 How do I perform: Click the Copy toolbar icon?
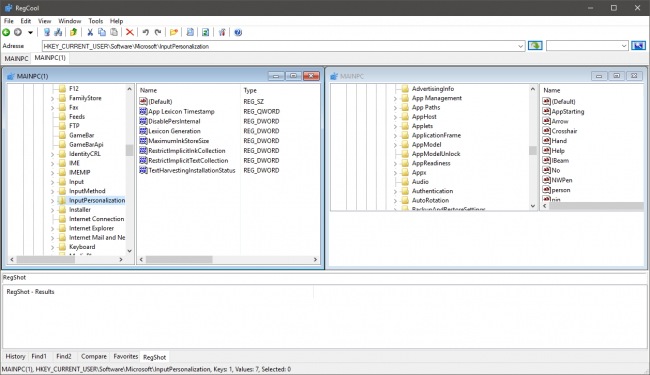click(x=102, y=32)
